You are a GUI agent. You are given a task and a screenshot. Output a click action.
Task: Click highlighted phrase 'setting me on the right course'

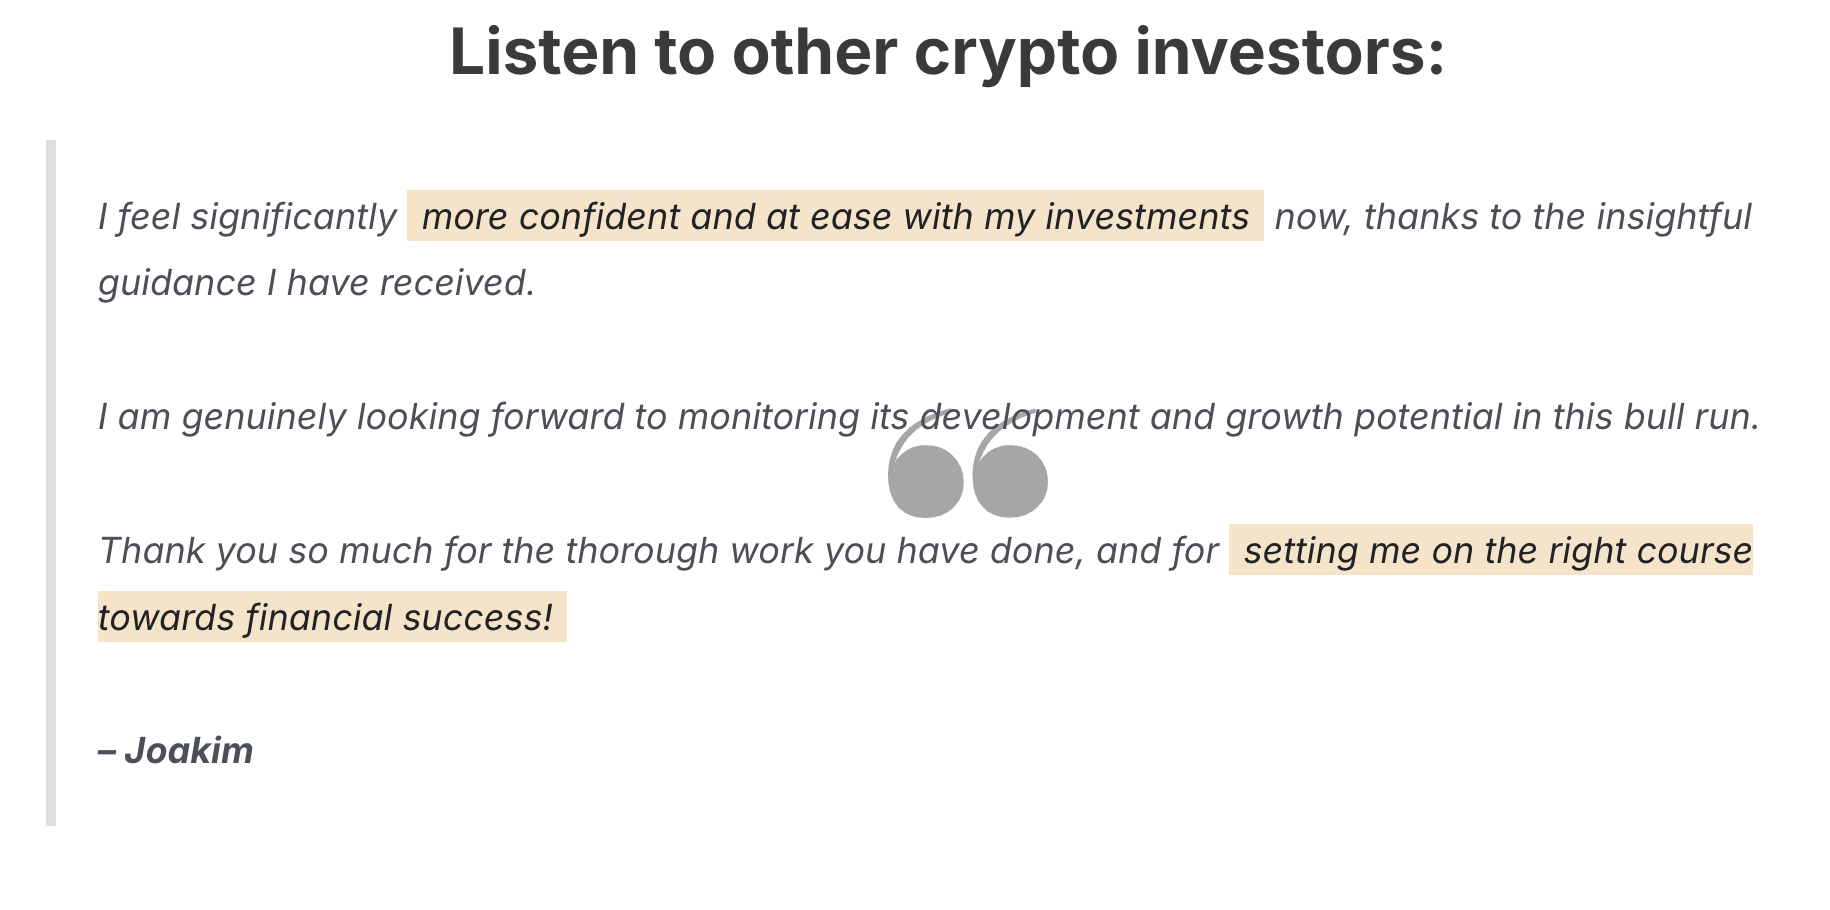click(x=1498, y=550)
